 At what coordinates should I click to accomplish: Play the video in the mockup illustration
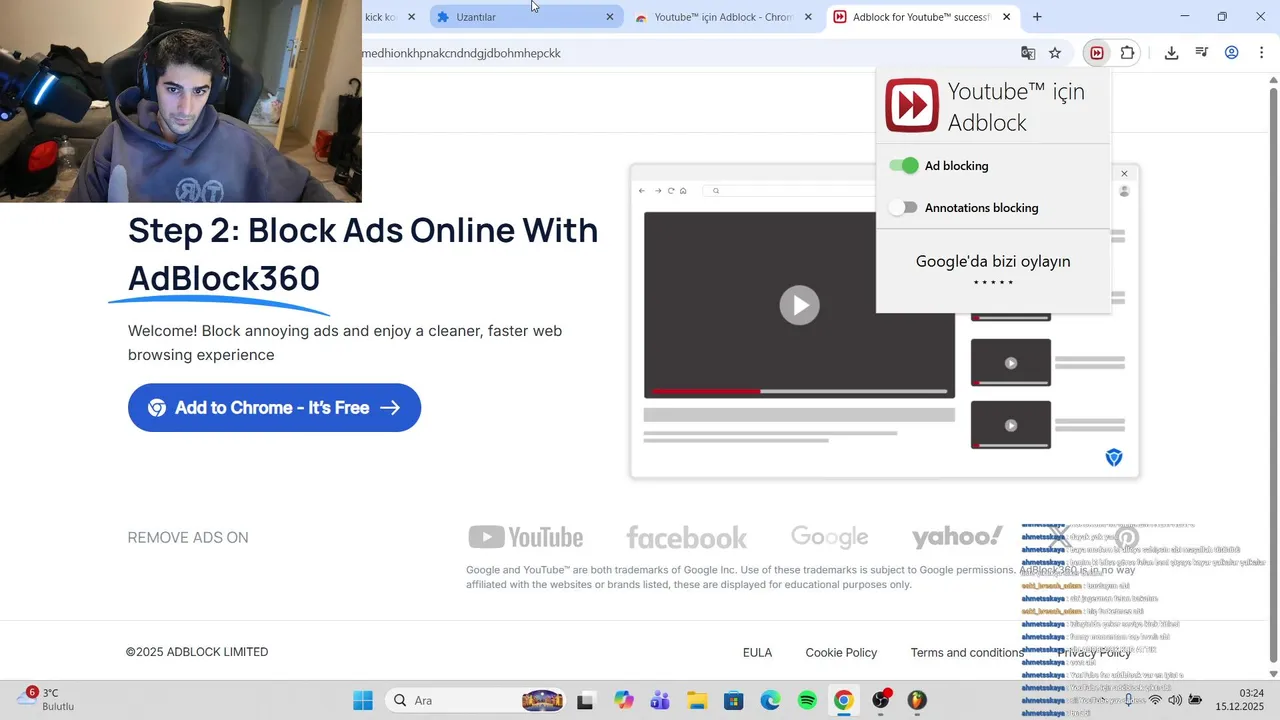(x=799, y=305)
